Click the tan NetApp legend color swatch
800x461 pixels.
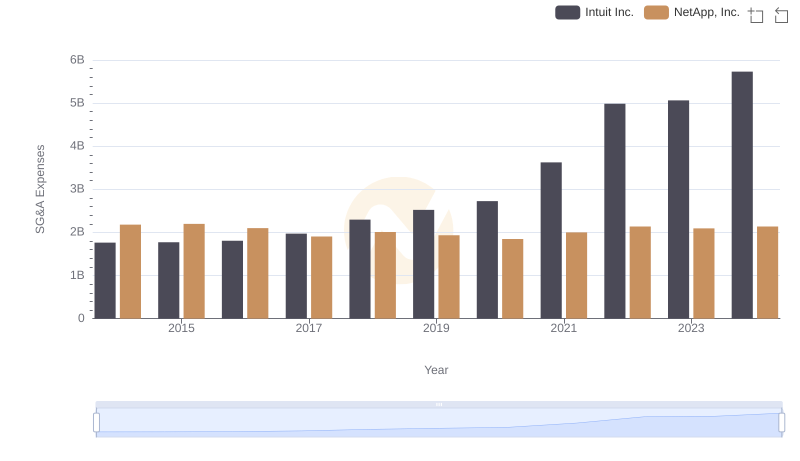[656, 12]
